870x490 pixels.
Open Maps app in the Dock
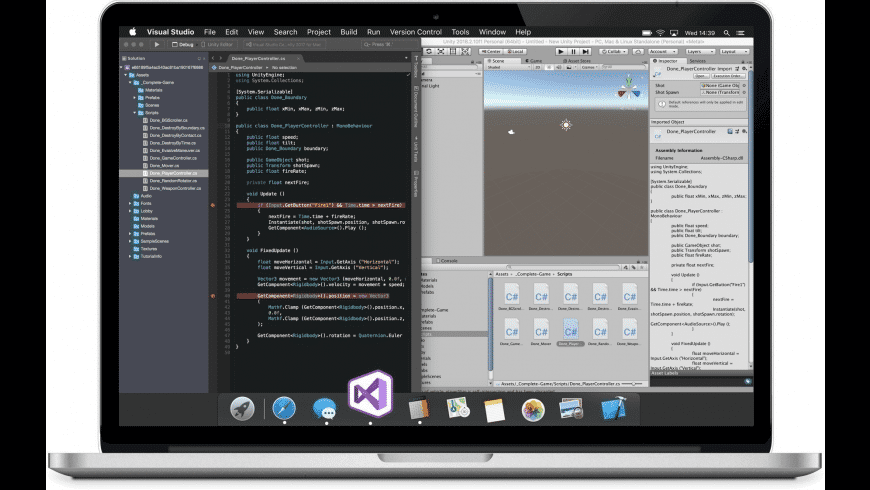[458, 409]
